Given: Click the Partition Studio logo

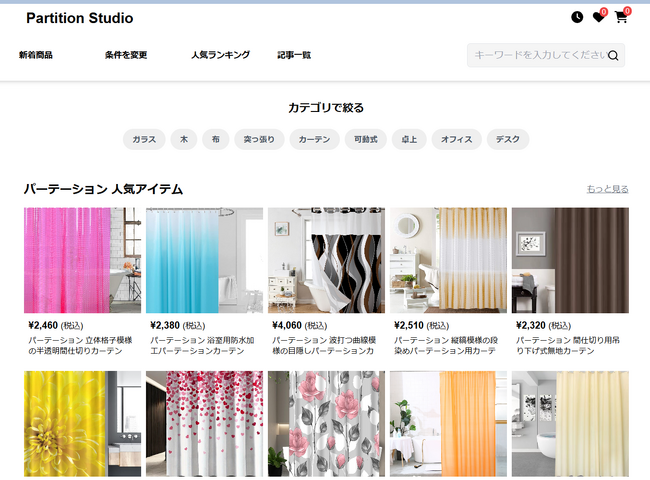Looking at the screenshot, I should pos(79,18).
